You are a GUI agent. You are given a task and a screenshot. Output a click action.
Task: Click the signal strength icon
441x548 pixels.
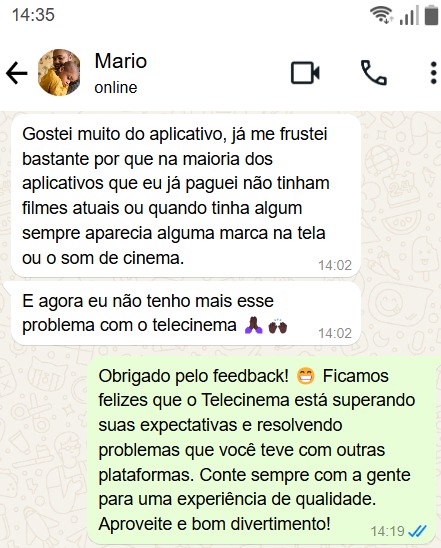(x=409, y=16)
